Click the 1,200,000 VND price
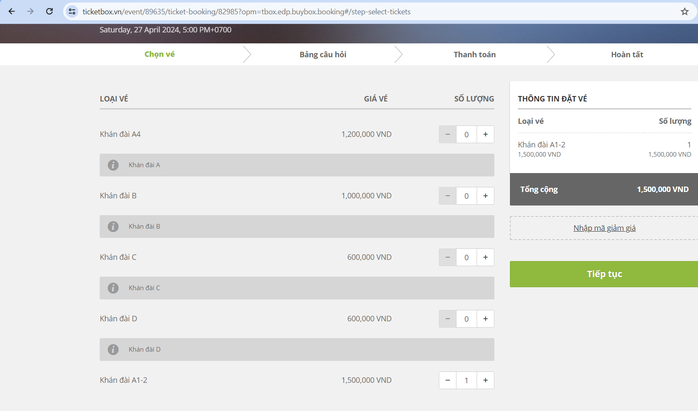 [x=366, y=134]
